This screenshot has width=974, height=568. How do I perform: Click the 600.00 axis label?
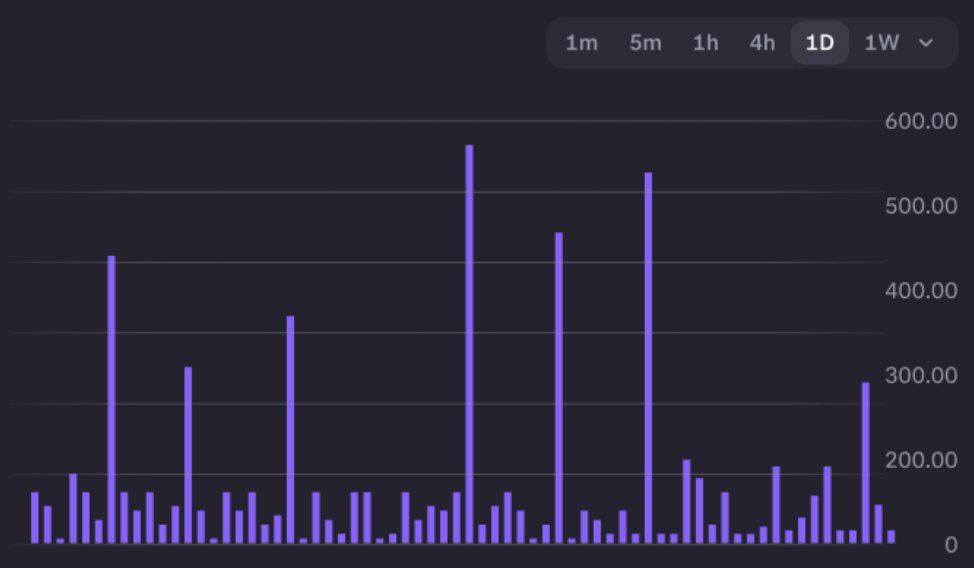(920, 122)
